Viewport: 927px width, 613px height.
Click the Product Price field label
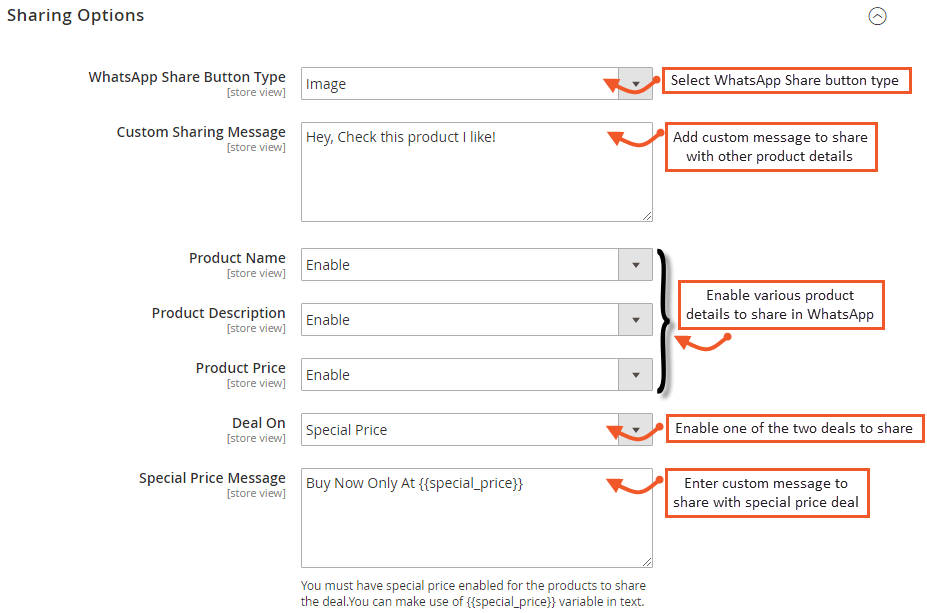pyautogui.click(x=241, y=368)
